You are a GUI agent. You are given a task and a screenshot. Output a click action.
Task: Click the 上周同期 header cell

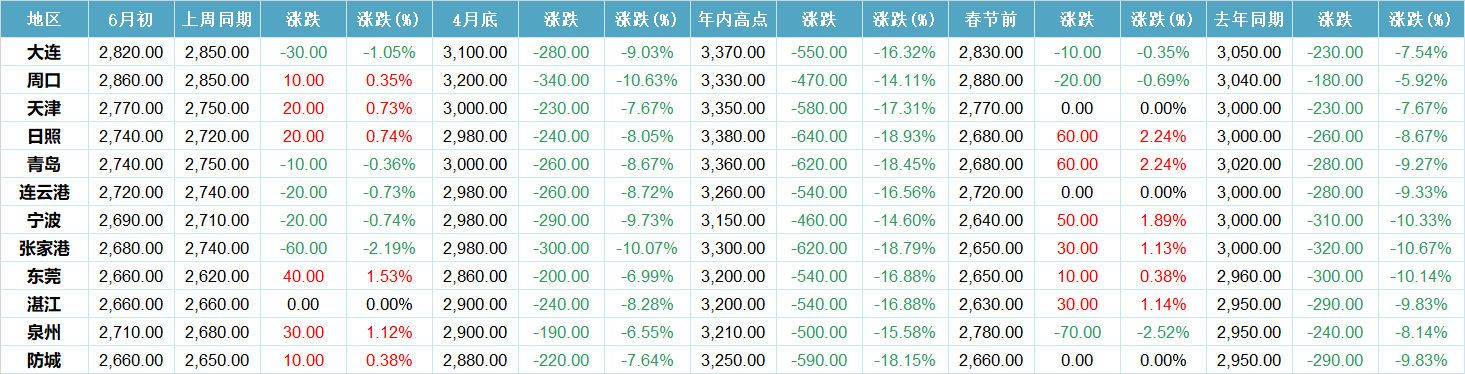[217, 19]
